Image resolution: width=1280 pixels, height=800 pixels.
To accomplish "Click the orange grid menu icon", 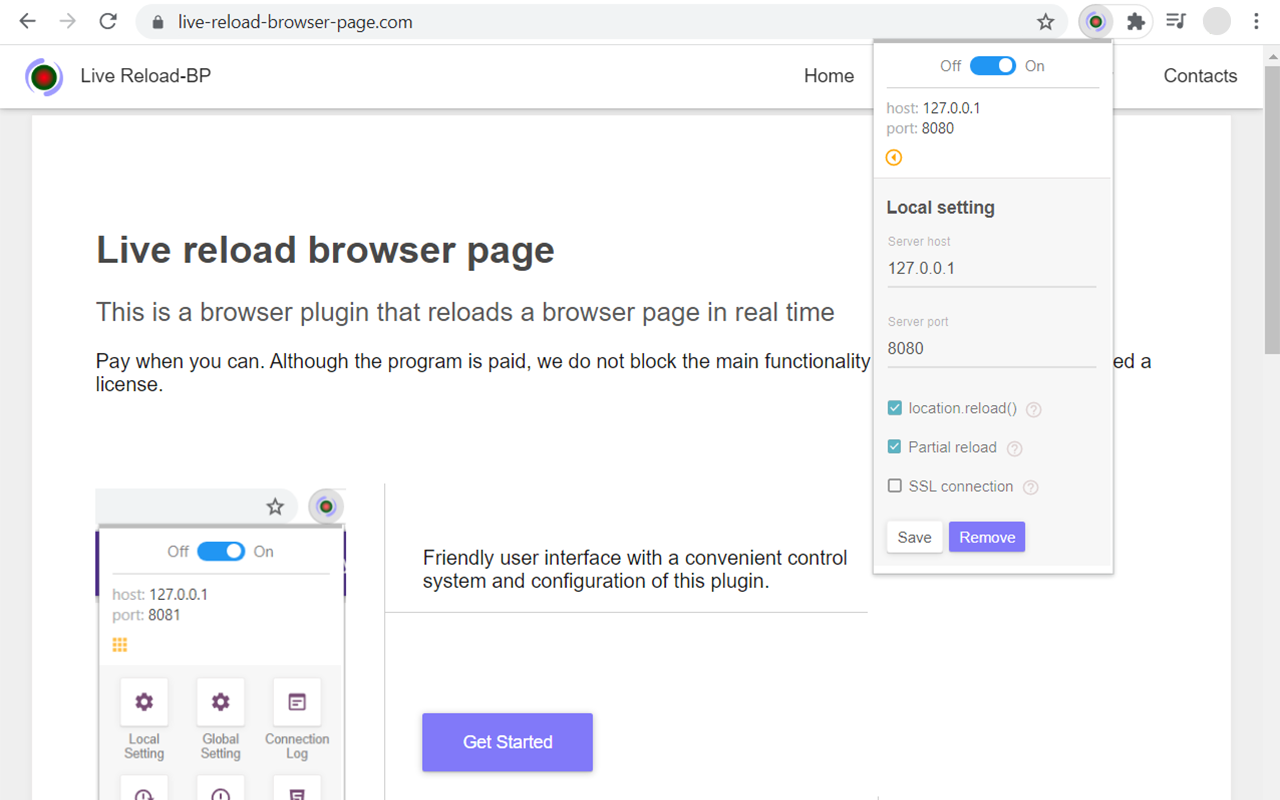I will pyautogui.click(x=119, y=645).
